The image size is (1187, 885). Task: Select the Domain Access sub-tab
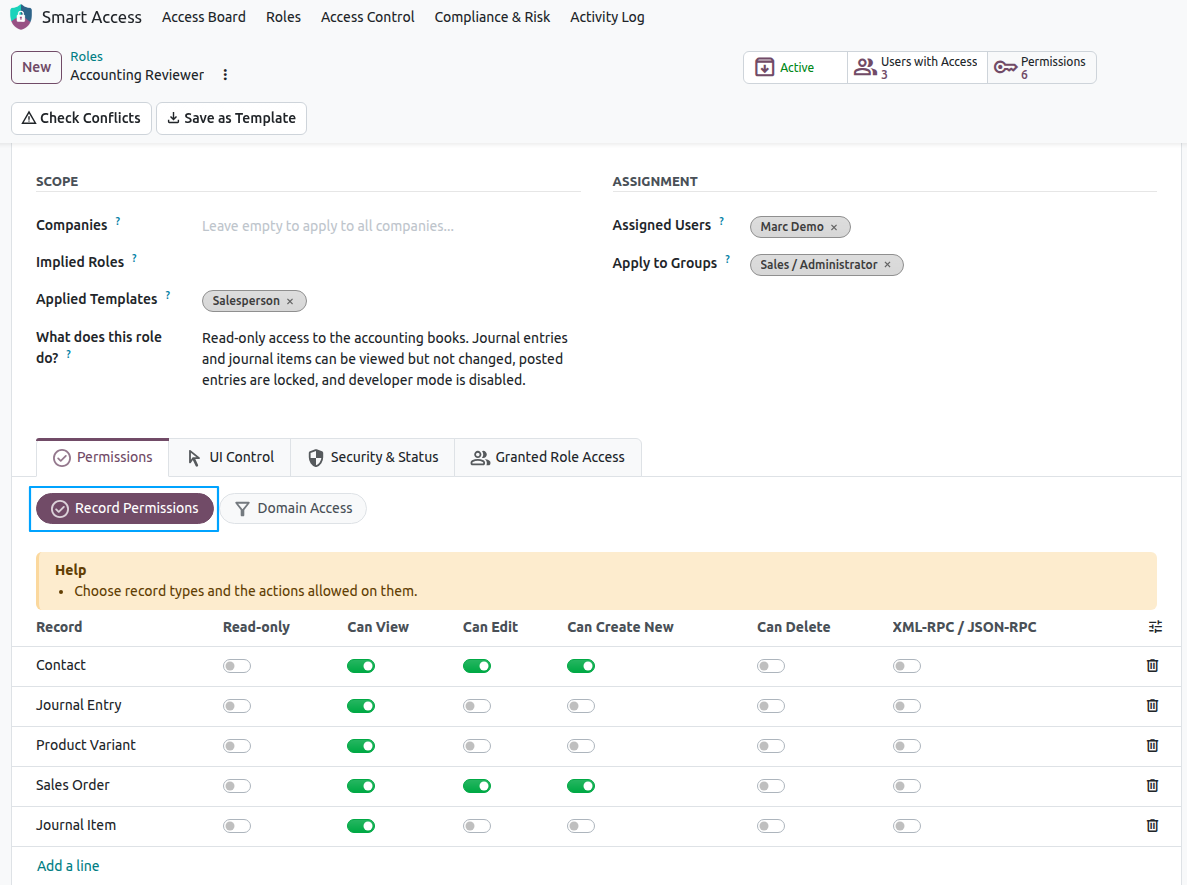294,509
